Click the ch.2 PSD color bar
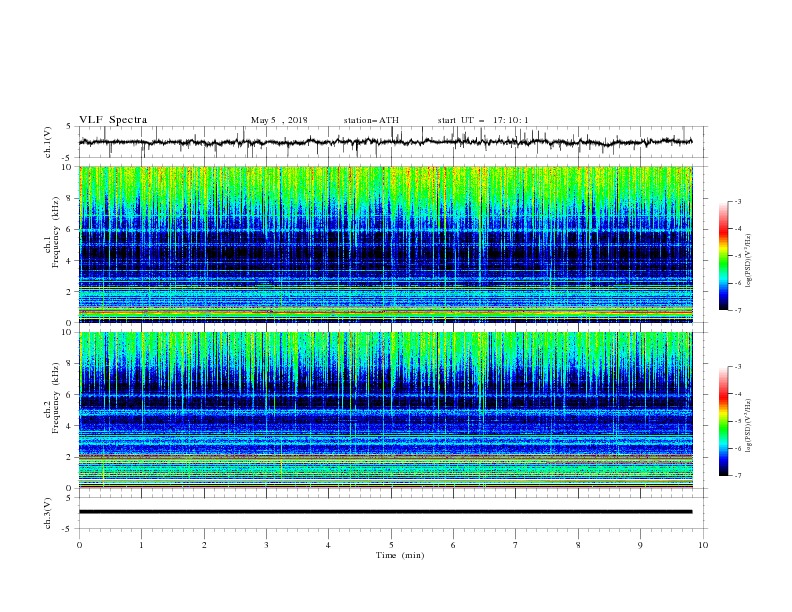The image size is (792, 612). click(724, 421)
